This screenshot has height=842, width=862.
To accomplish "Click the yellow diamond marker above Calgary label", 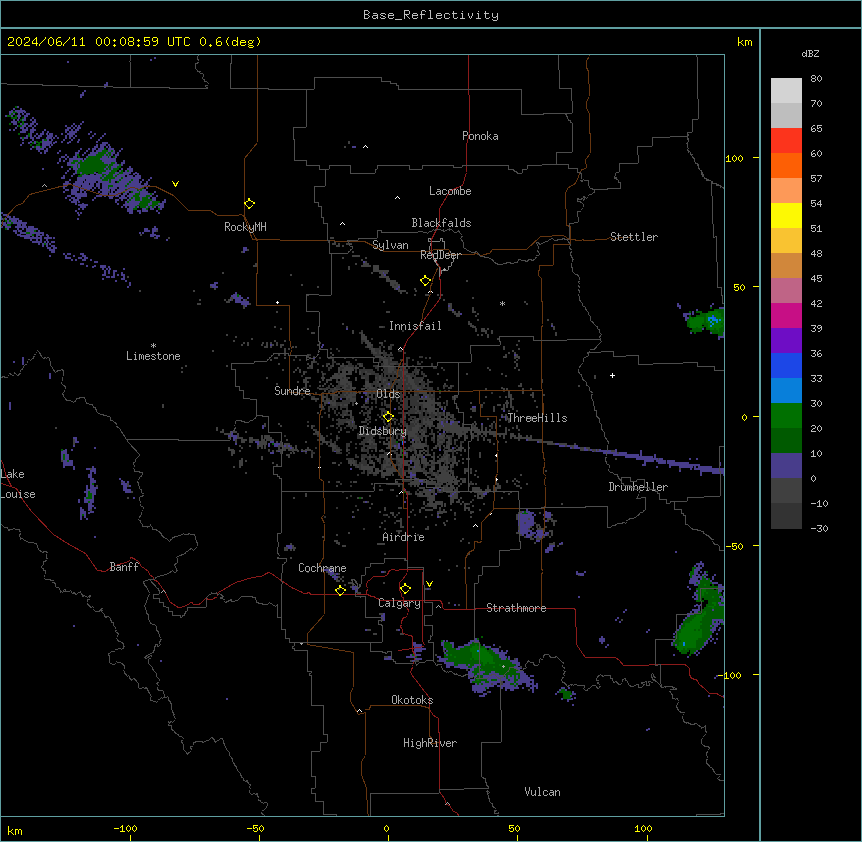I will point(405,589).
